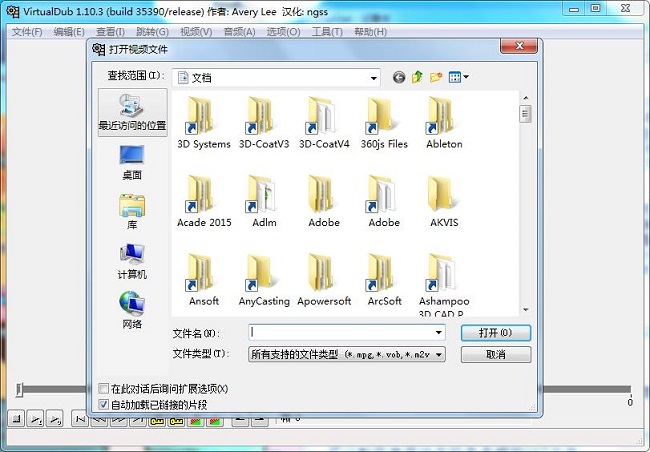Open the 编辑(E) menu
This screenshot has width=650, height=452.
[x=69, y=32]
